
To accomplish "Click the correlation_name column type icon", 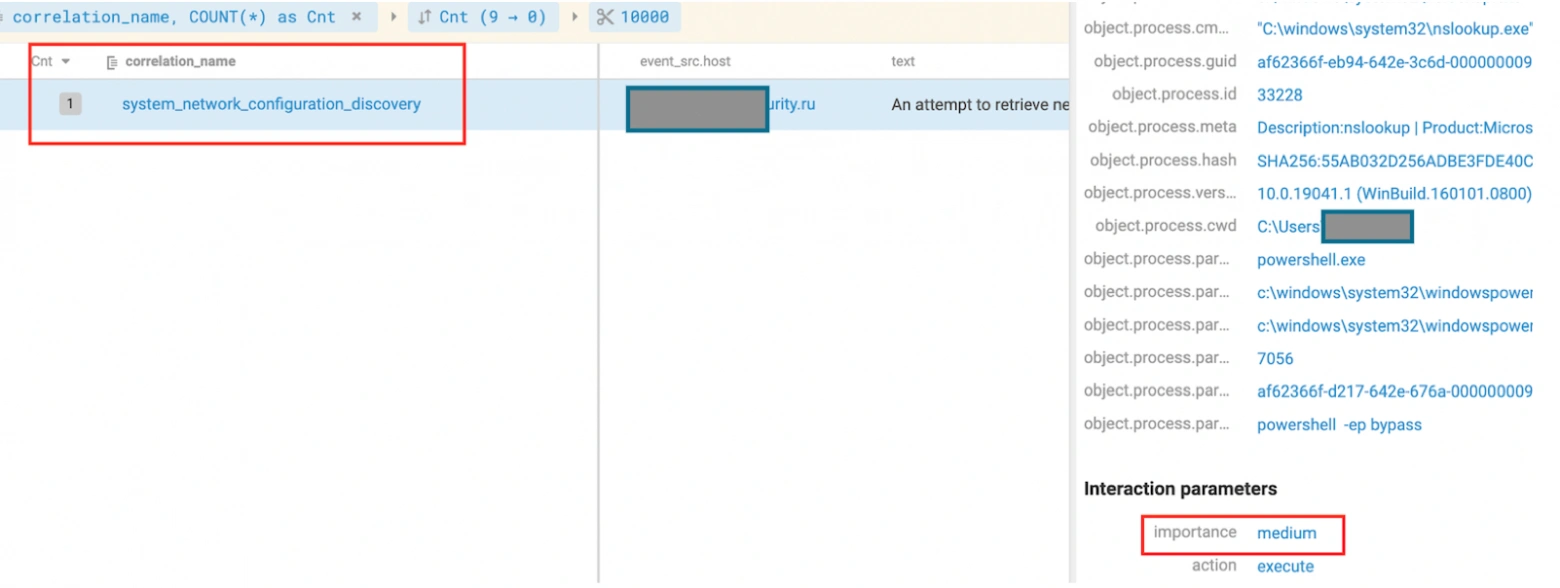I will pos(112,62).
